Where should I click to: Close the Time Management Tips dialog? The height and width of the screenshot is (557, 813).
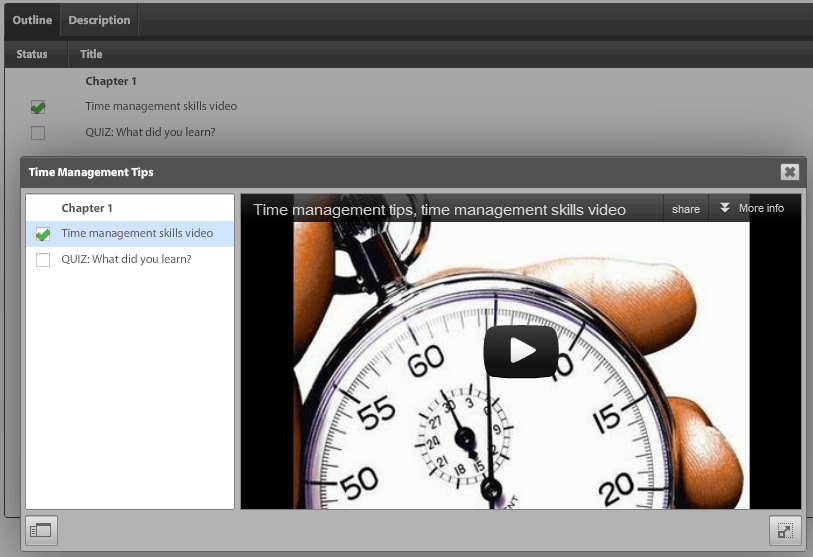coord(789,172)
